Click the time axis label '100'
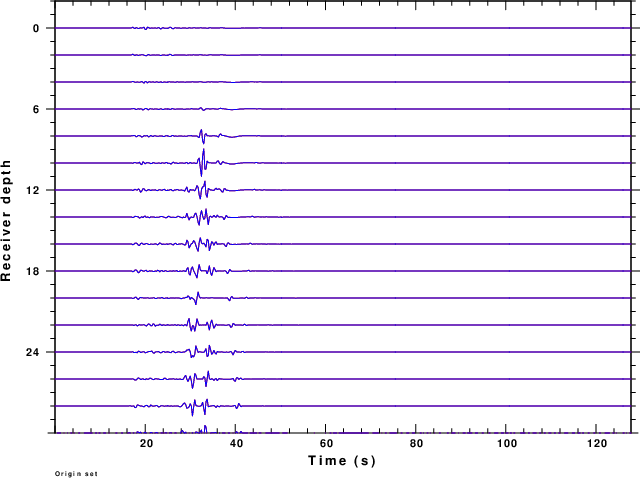The image size is (640, 478). click(507, 444)
